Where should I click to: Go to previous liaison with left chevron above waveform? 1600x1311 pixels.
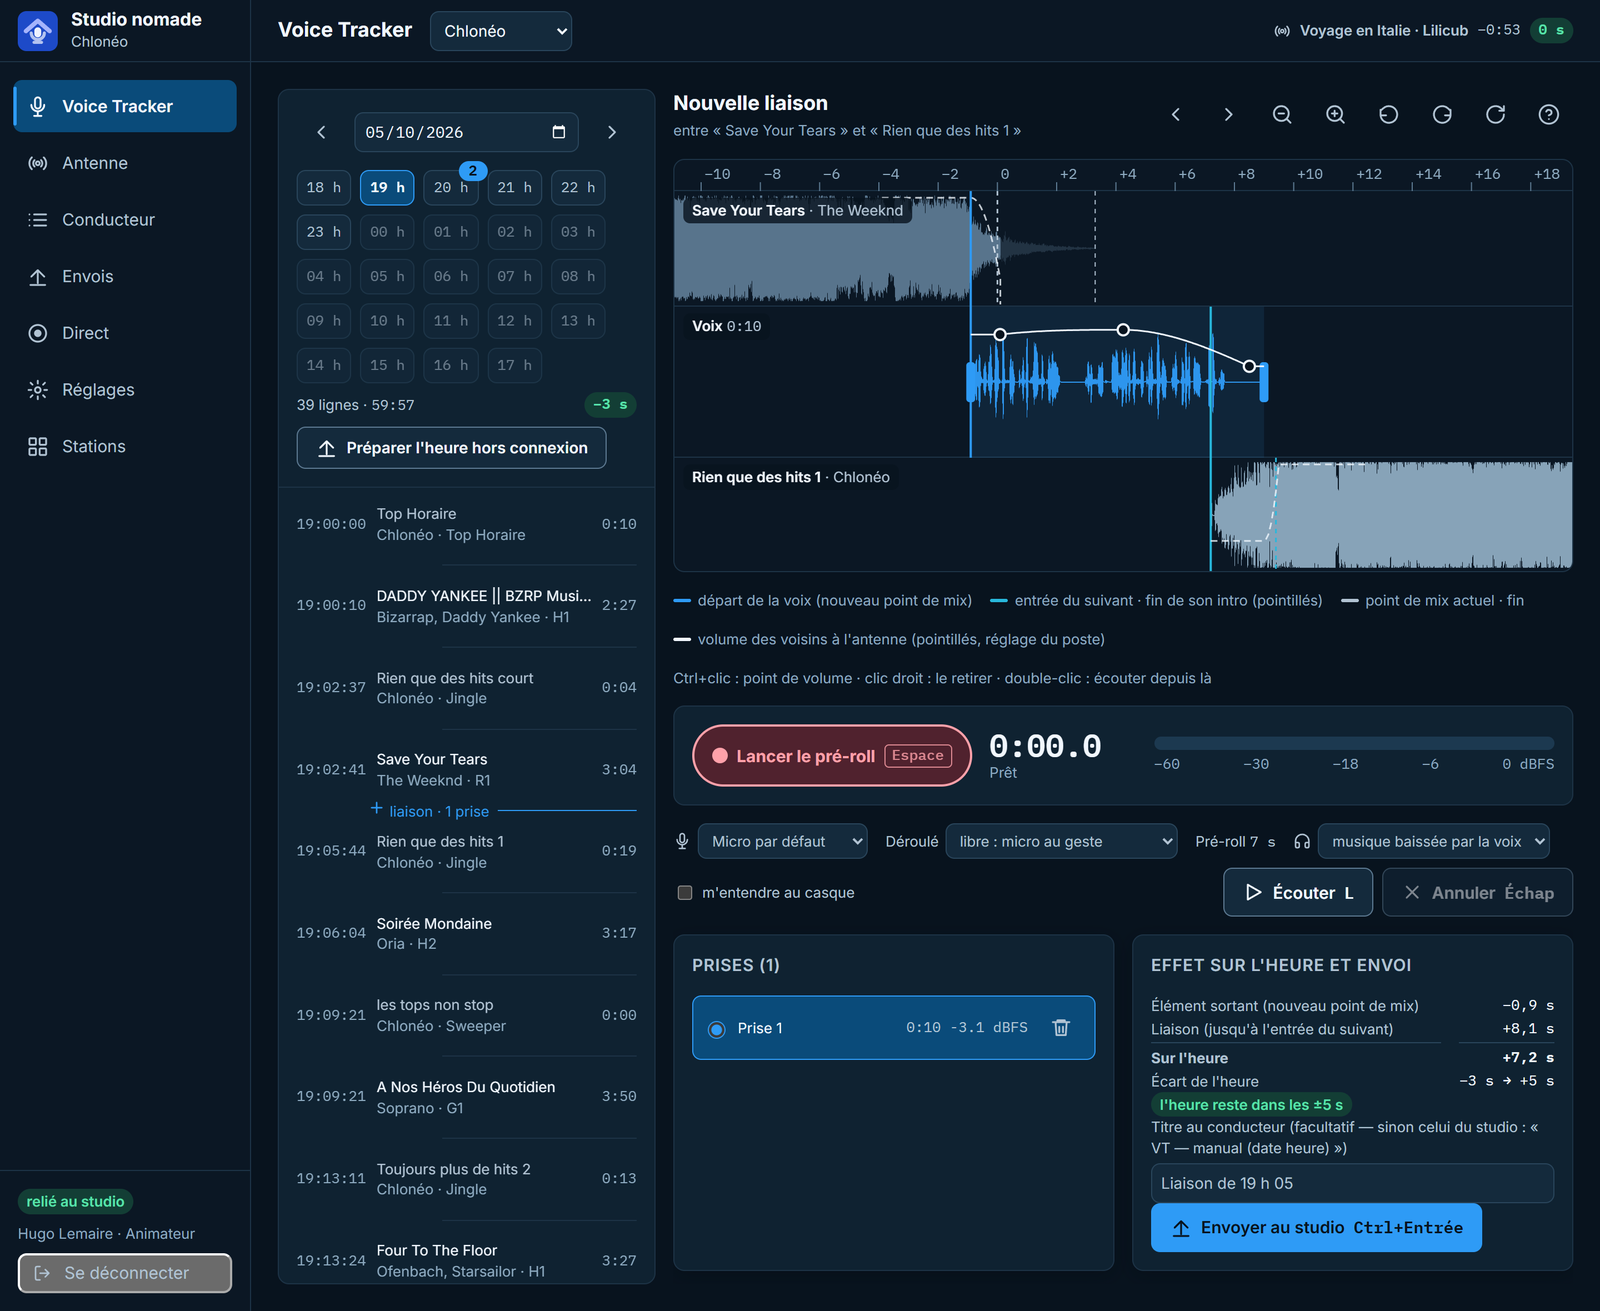click(1175, 115)
